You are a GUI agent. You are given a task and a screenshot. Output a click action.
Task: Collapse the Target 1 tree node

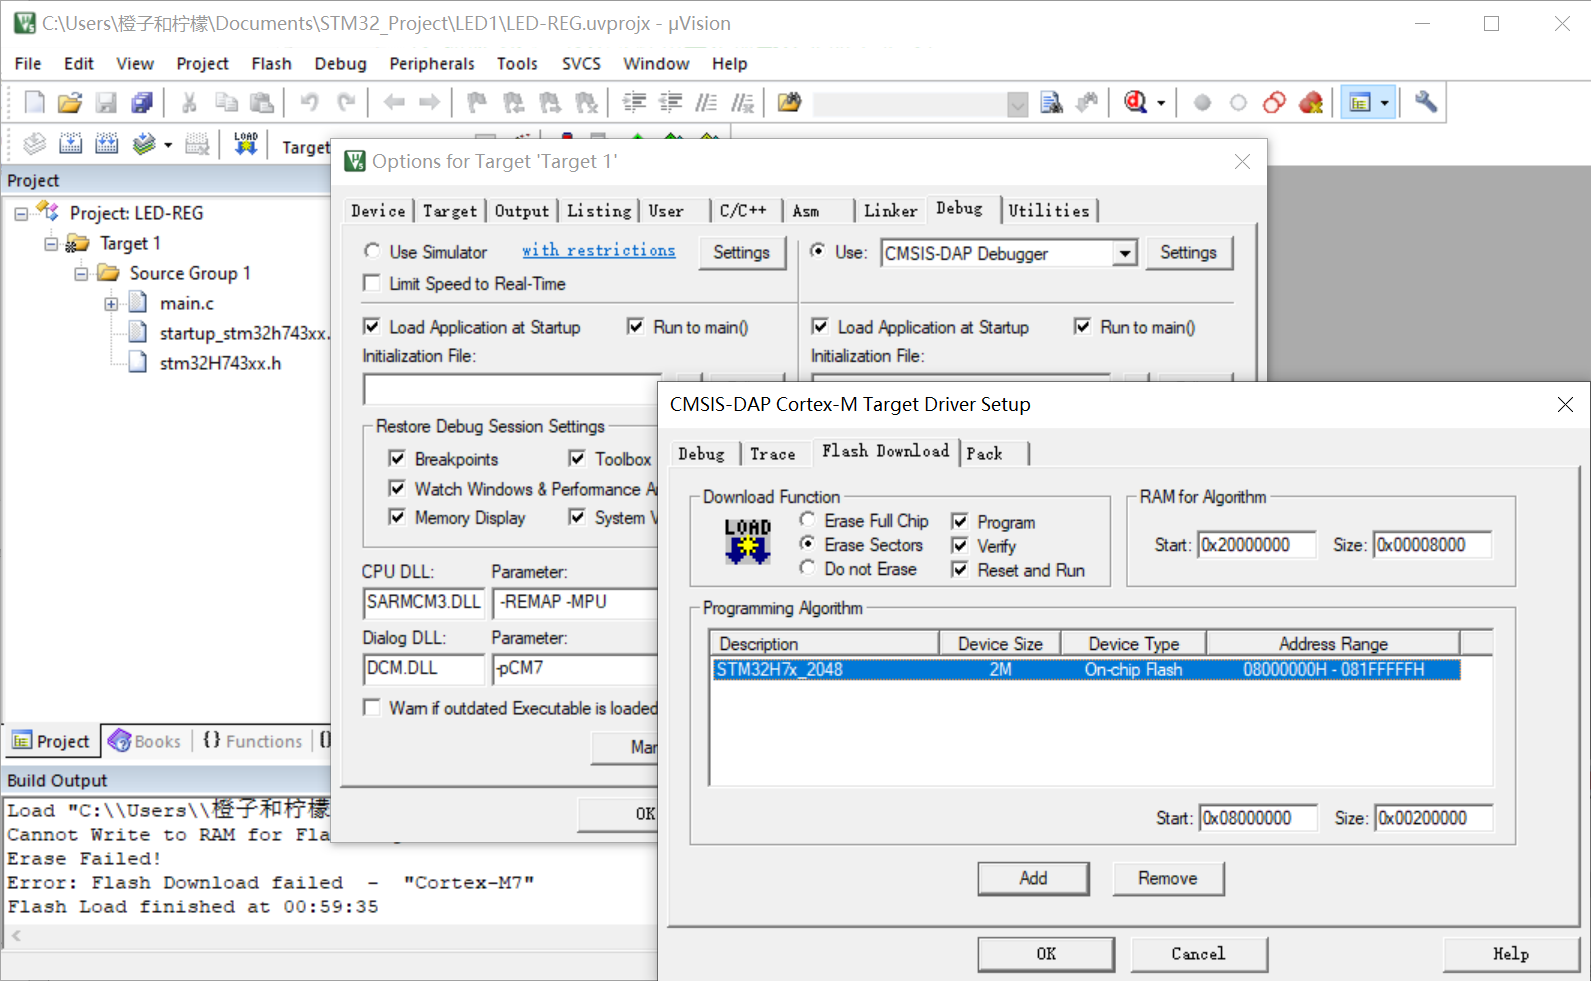tap(51, 243)
